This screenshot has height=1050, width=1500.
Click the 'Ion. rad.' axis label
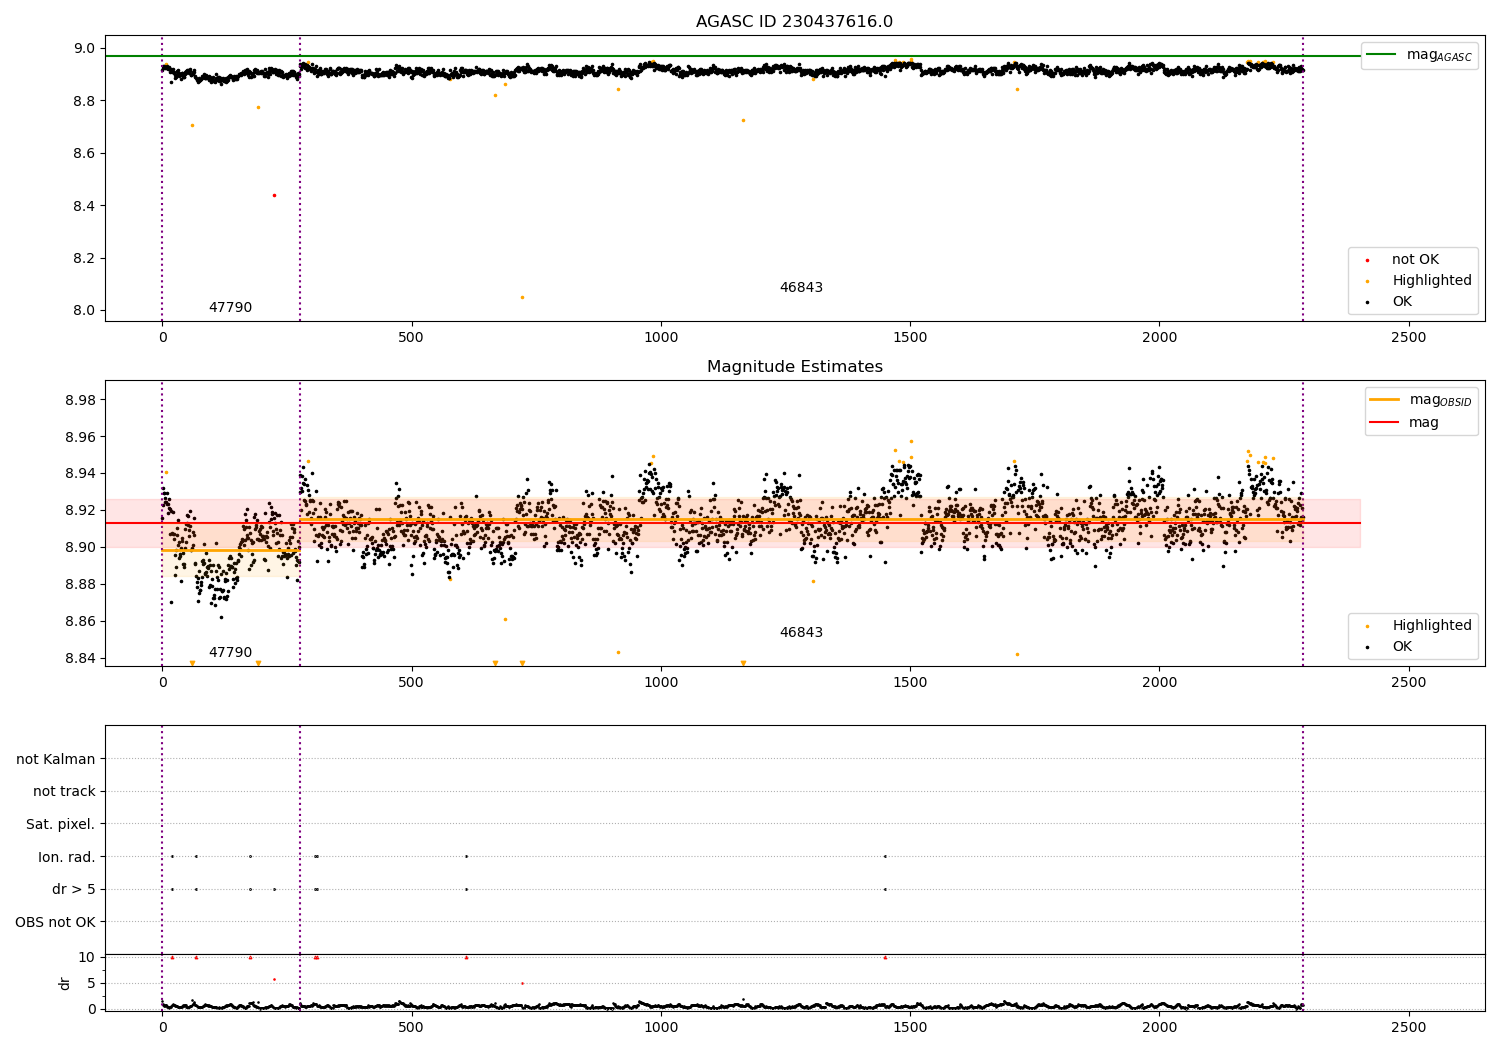pos(67,858)
